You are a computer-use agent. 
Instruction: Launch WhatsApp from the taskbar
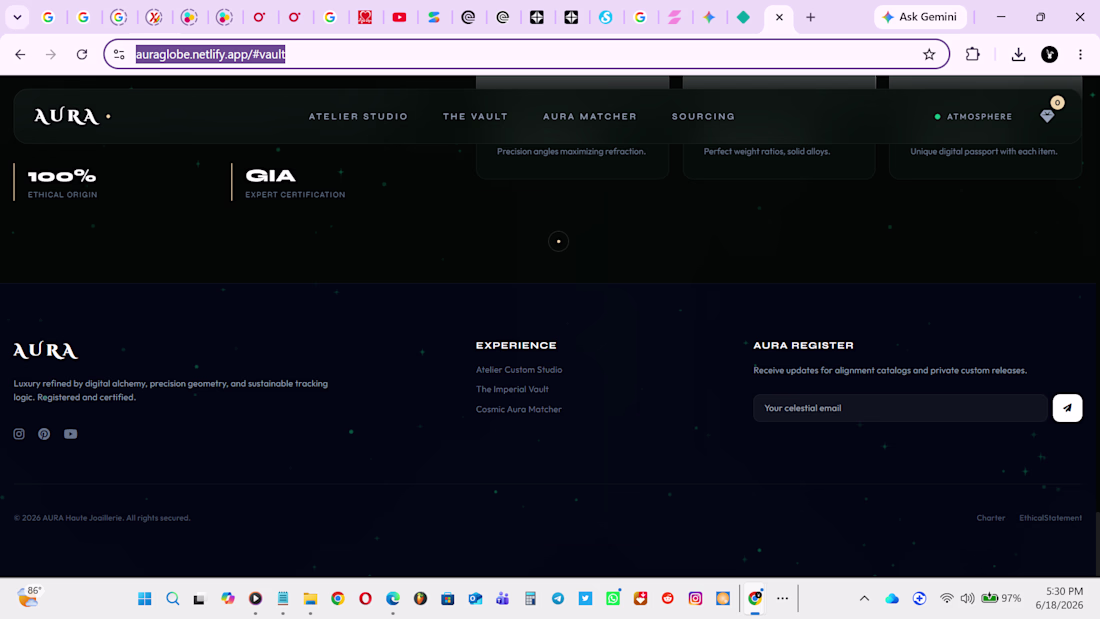coord(613,598)
